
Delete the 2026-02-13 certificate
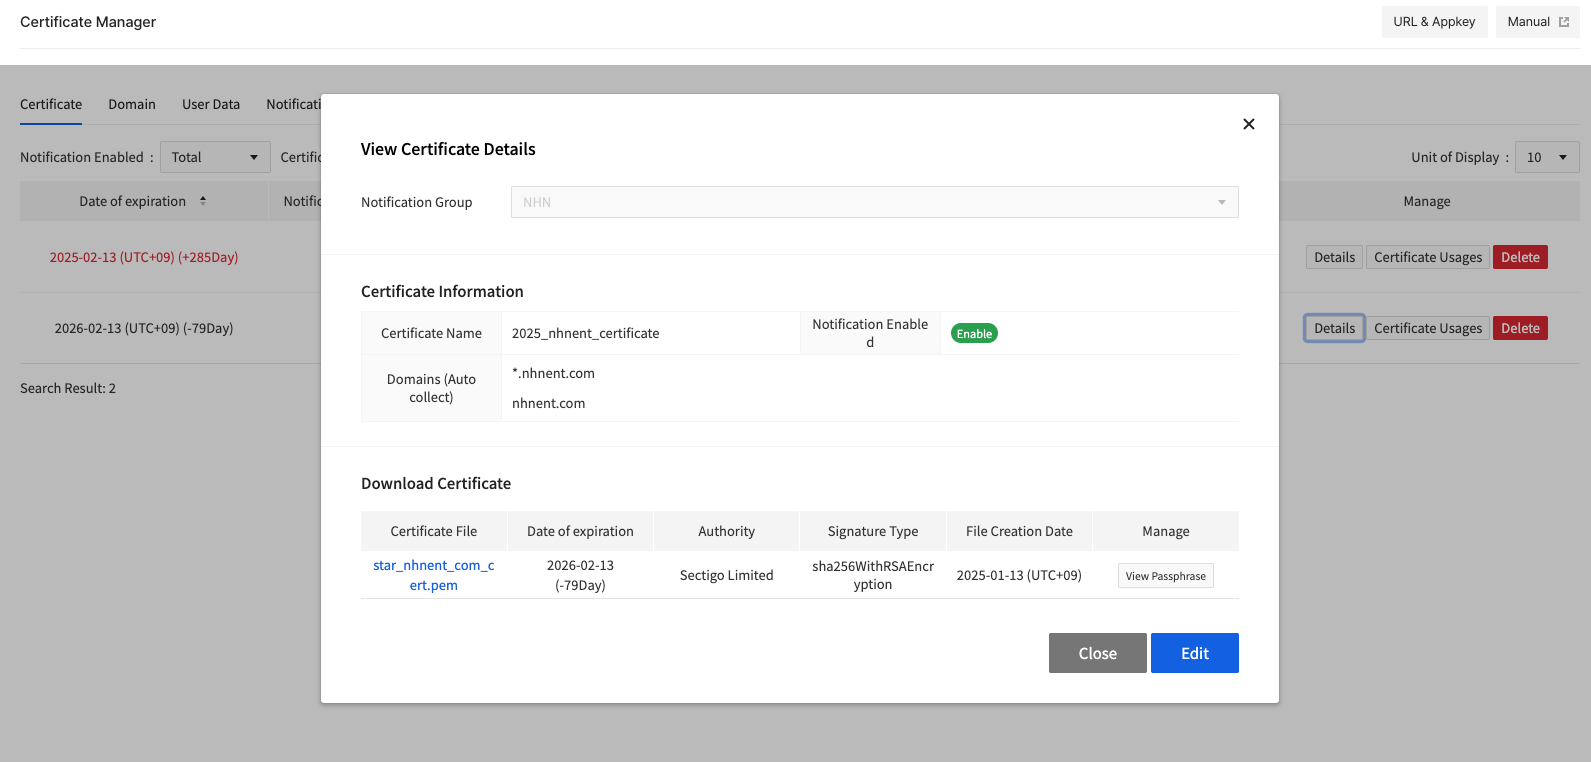pyautogui.click(x=1520, y=328)
